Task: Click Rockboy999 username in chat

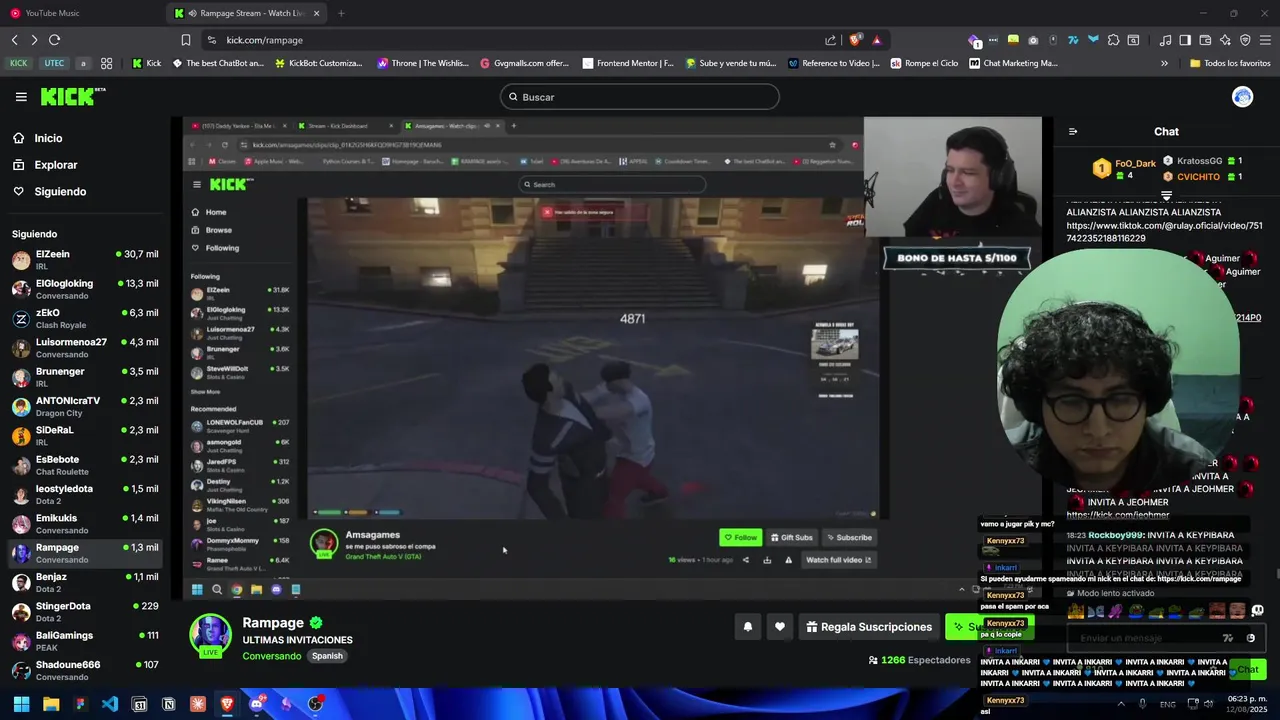Action: pos(1115,535)
